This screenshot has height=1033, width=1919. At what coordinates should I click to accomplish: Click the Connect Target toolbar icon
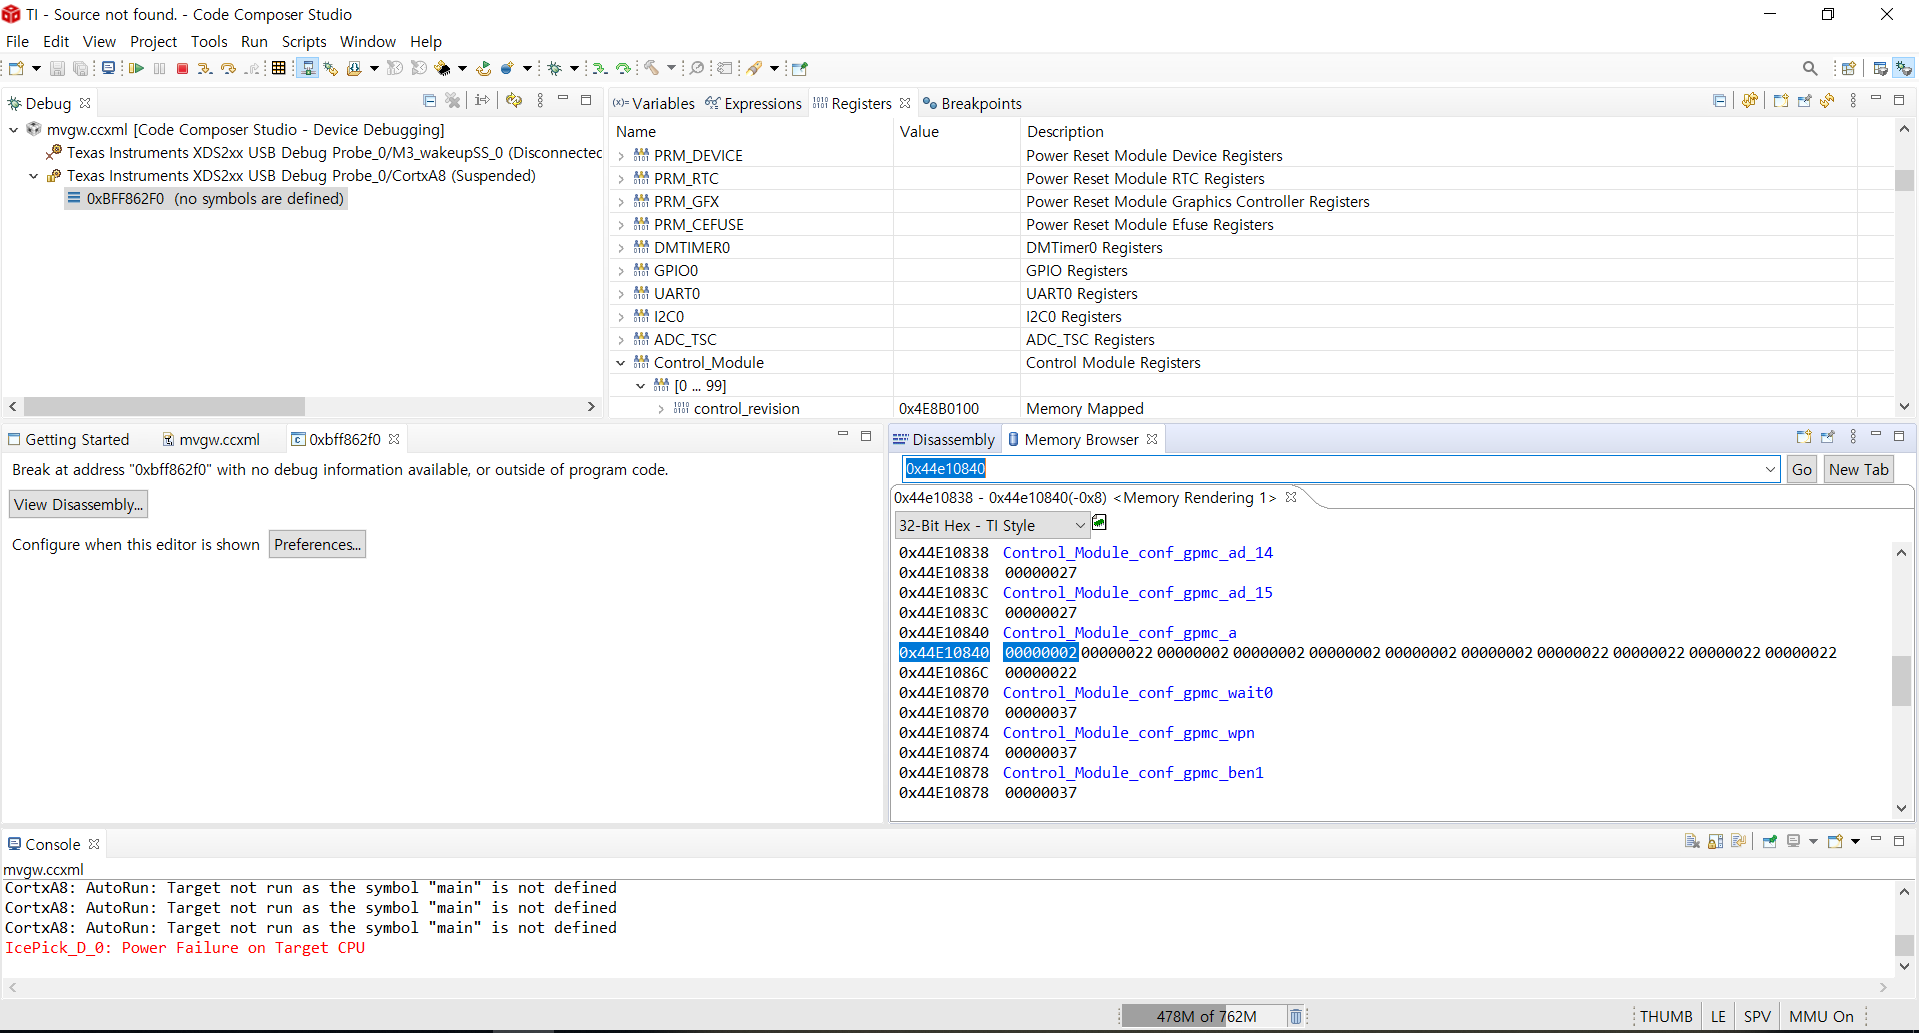tap(308, 68)
